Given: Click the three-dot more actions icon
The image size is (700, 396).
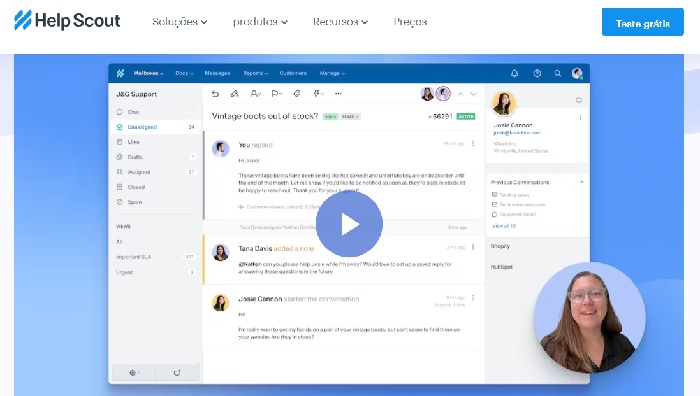Looking at the screenshot, I should tap(338, 94).
